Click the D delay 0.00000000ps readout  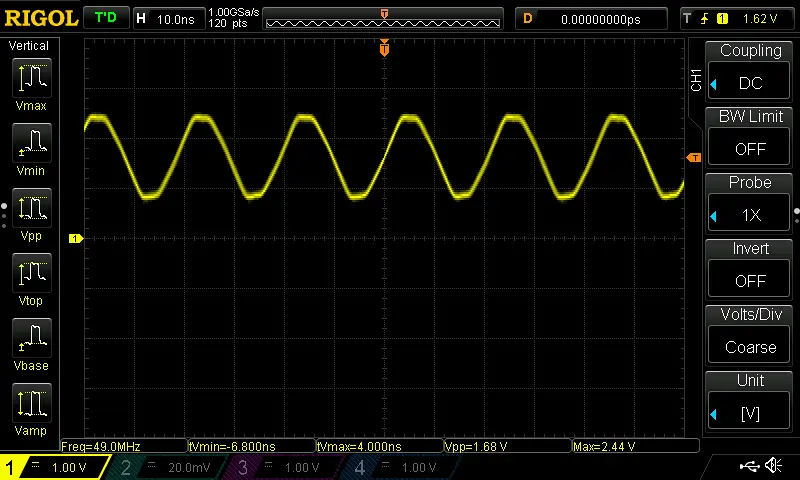click(591, 19)
